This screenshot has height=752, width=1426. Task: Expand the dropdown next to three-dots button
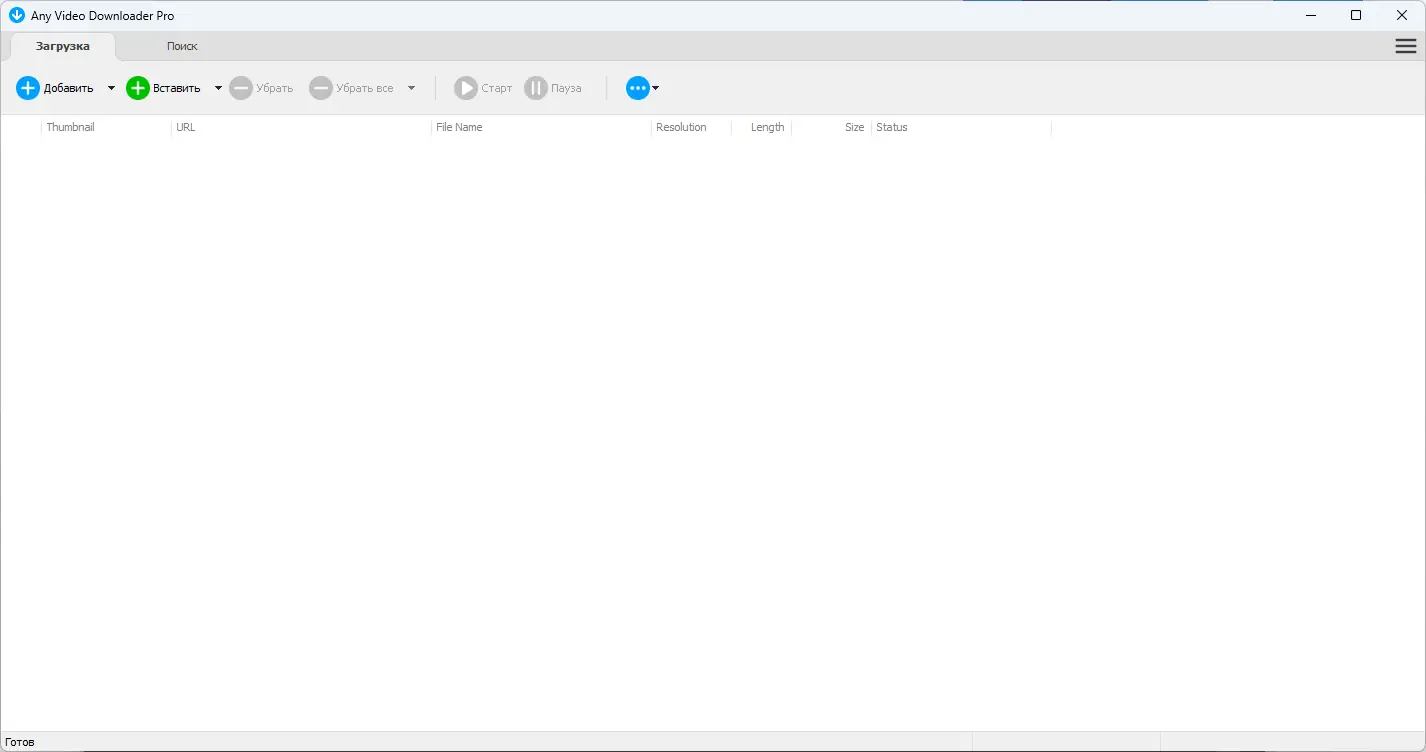[655, 88]
